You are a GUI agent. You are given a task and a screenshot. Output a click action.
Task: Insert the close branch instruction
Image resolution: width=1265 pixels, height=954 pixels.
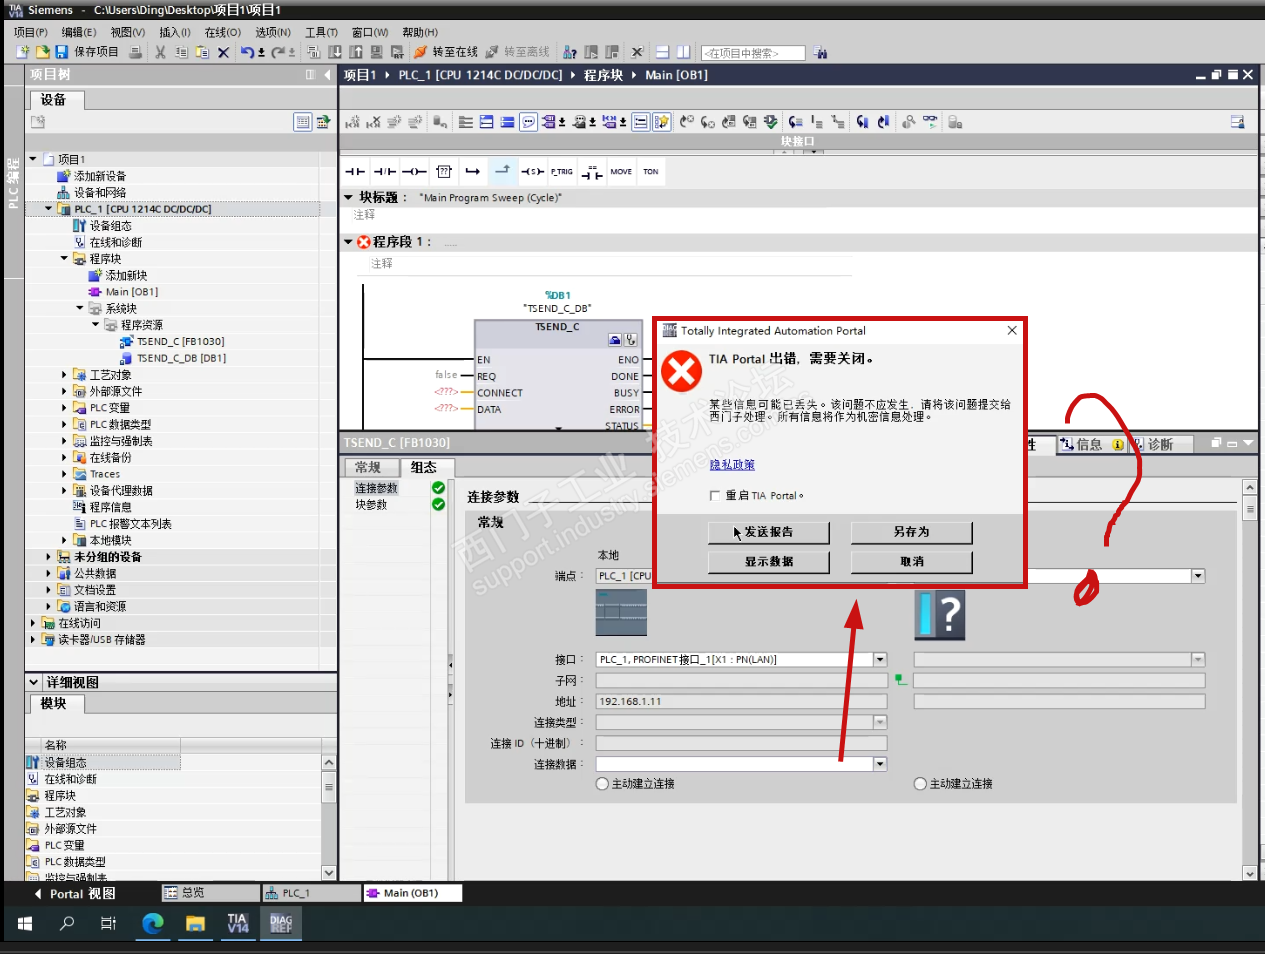click(x=502, y=172)
